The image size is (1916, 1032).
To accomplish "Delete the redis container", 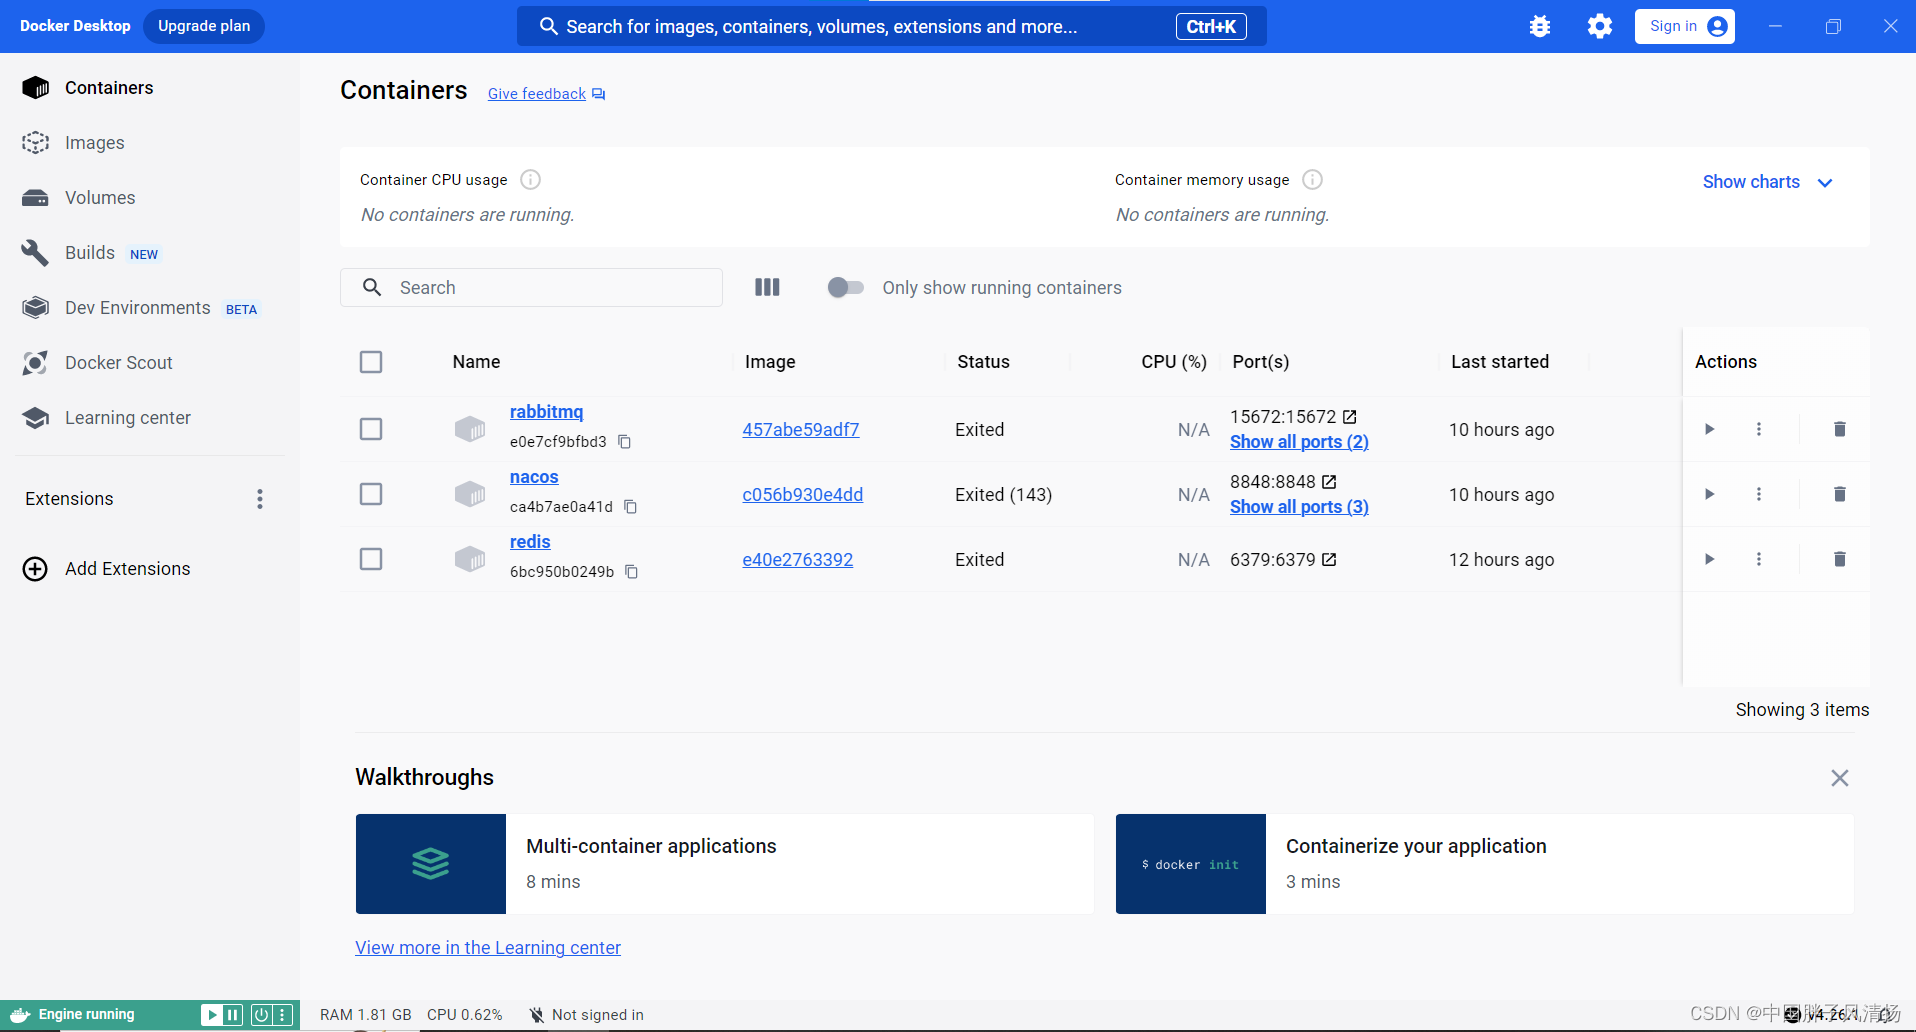I will [x=1840, y=559].
